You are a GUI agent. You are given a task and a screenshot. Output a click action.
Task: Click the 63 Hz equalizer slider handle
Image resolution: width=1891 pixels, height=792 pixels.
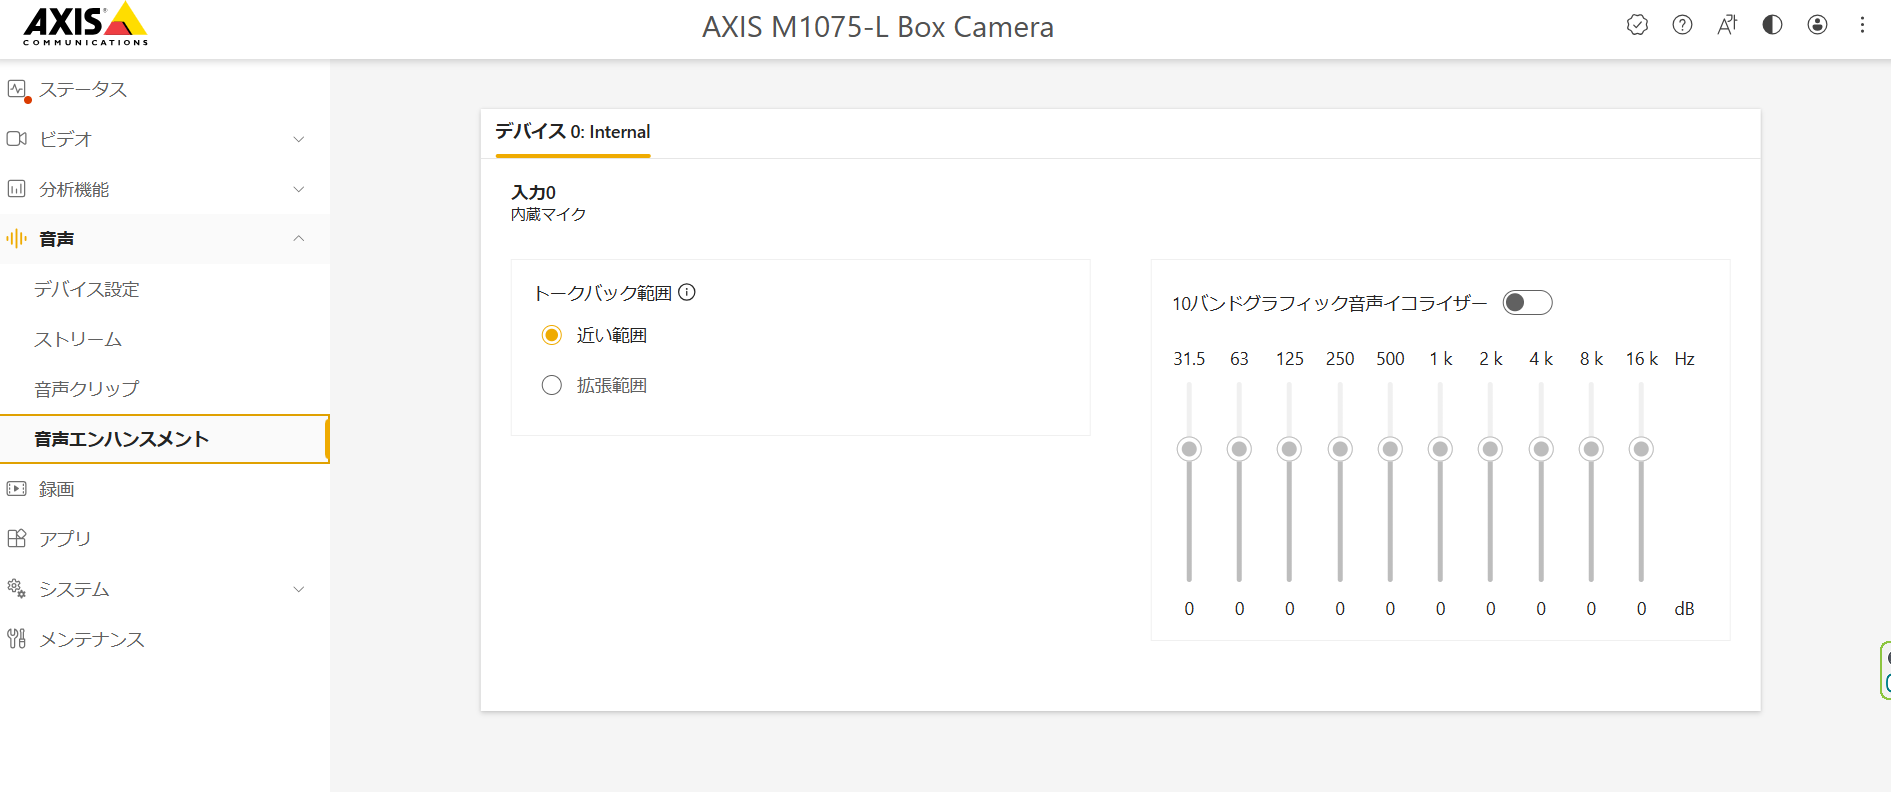[1239, 449]
